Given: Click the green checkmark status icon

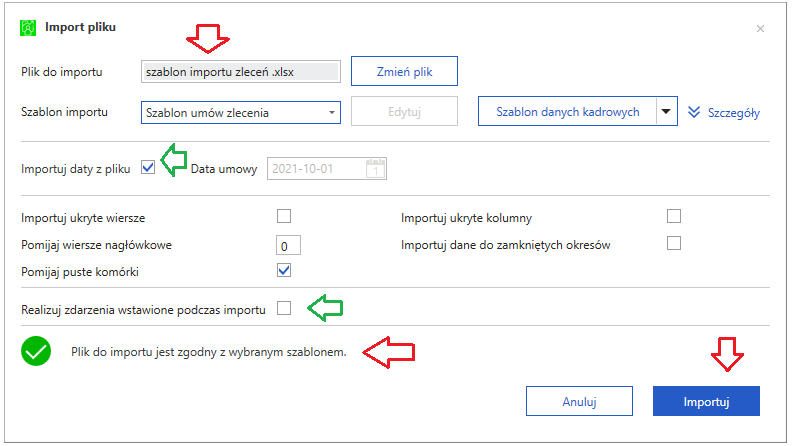Looking at the screenshot, I should [36, 351].
